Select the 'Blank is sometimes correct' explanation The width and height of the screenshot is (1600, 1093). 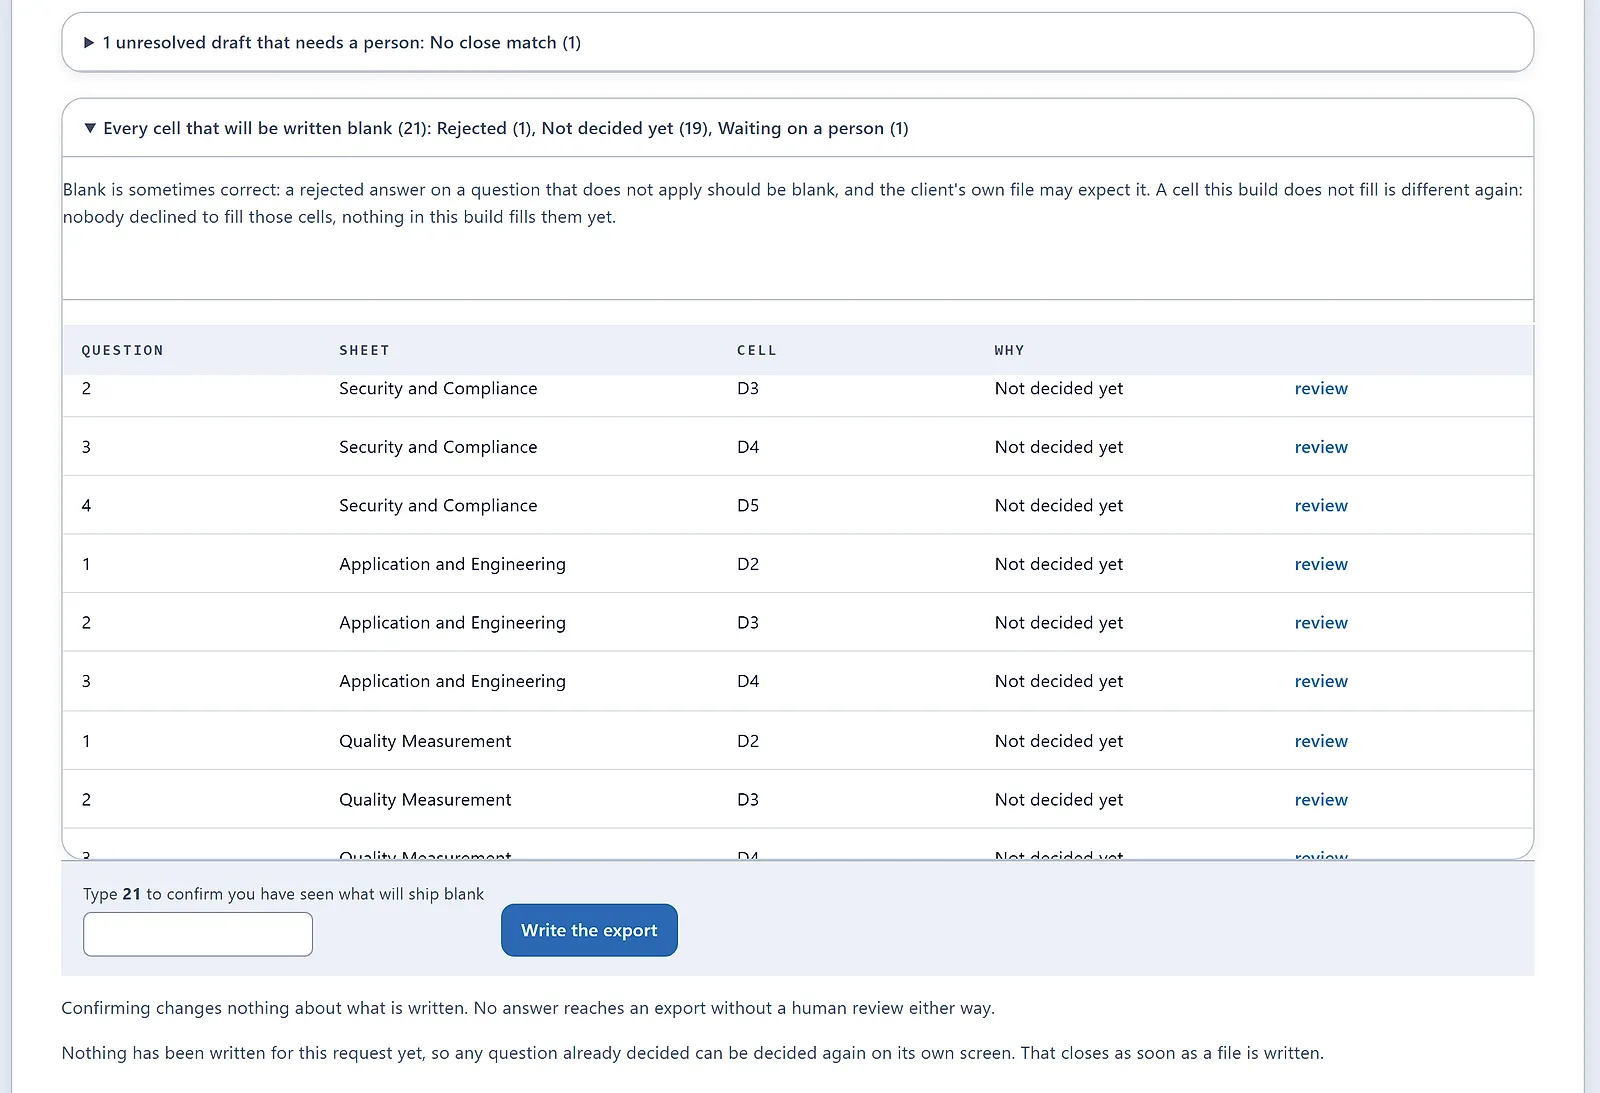(x=793, y=203)
